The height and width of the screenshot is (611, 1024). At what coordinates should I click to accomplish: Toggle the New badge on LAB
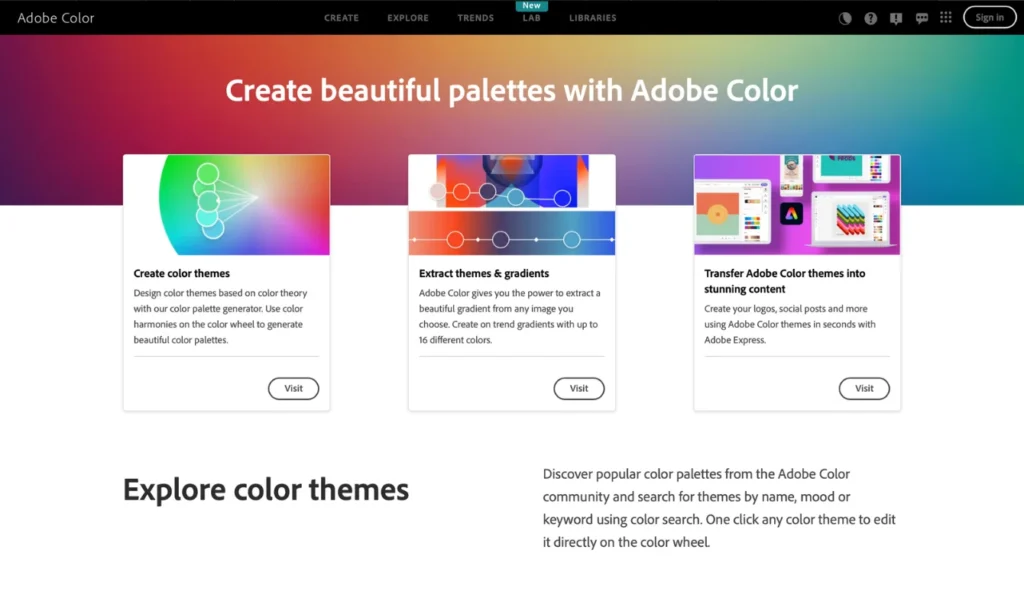tap(531, 6)
